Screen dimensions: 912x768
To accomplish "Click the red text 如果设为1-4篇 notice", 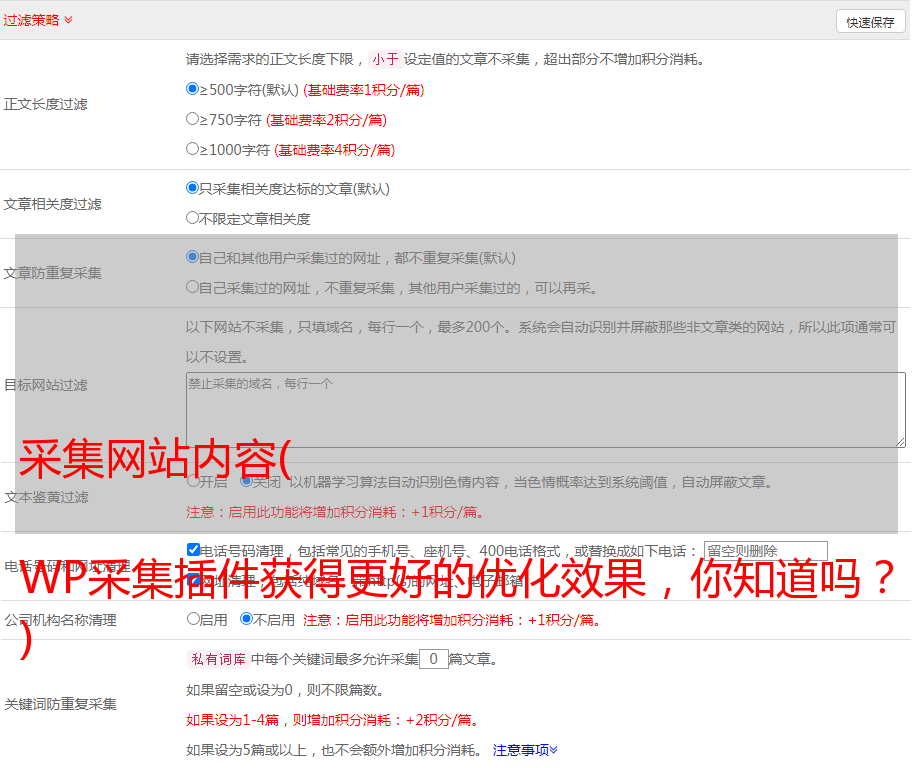I will click(334, 720).
